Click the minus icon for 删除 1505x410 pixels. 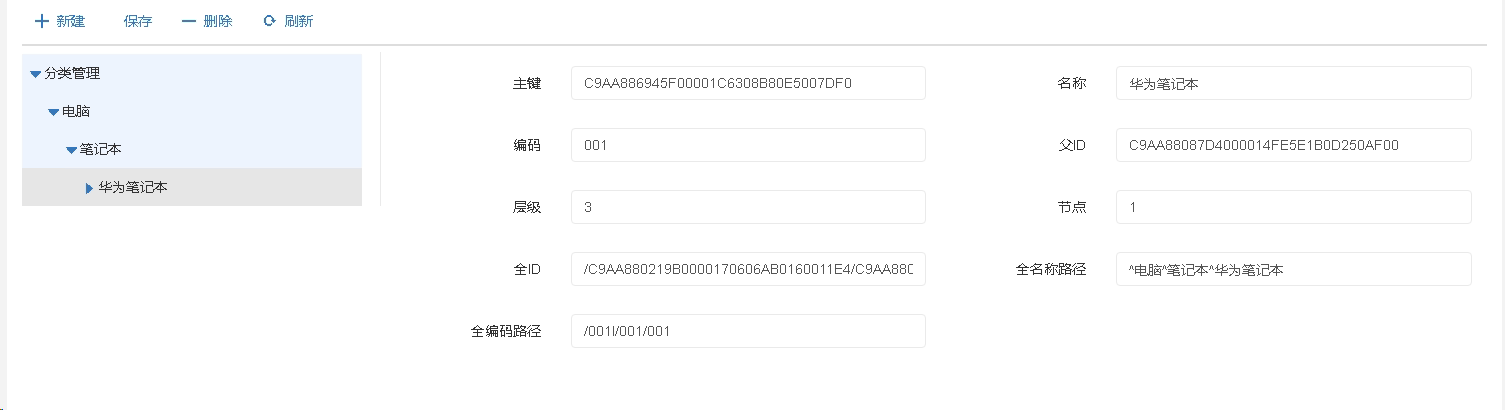tap(189, 21)
